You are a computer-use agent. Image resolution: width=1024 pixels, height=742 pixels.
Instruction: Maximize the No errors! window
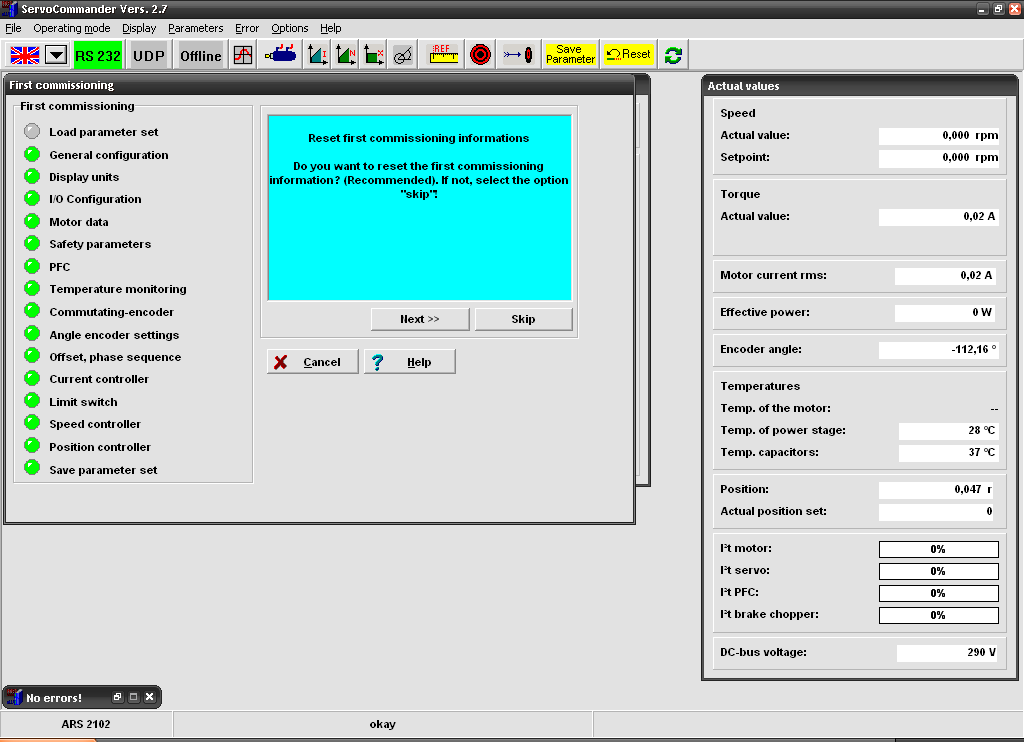[x=133, y=697]
